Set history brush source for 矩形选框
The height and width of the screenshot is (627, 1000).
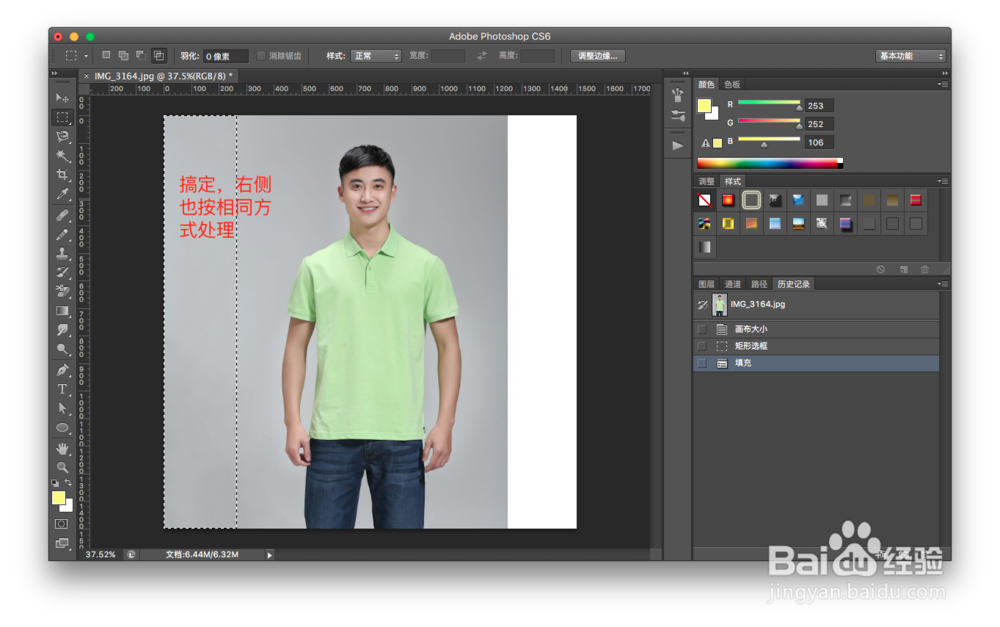pos(702,346)
